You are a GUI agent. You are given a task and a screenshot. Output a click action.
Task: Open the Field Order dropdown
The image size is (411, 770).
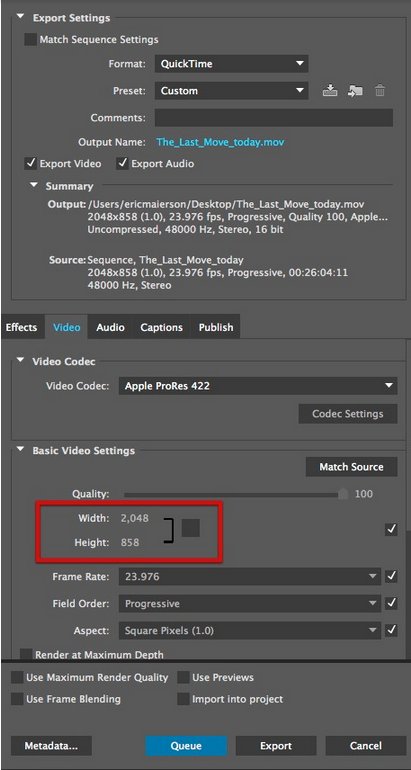250,604
